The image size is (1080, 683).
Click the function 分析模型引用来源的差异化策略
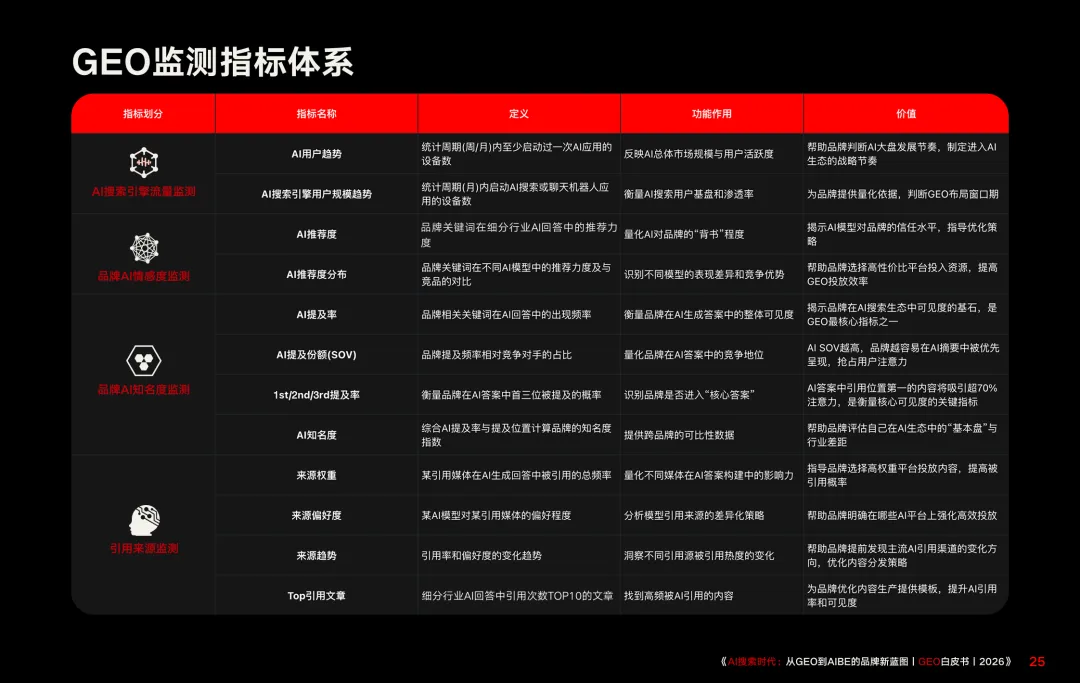[694, 515]
